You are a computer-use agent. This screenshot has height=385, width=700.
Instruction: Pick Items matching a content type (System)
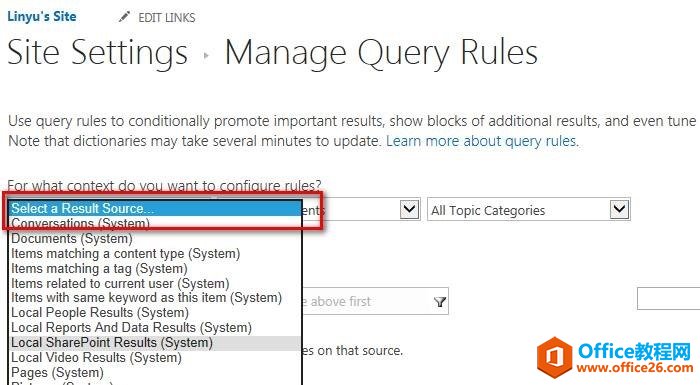tap(155, 253)
